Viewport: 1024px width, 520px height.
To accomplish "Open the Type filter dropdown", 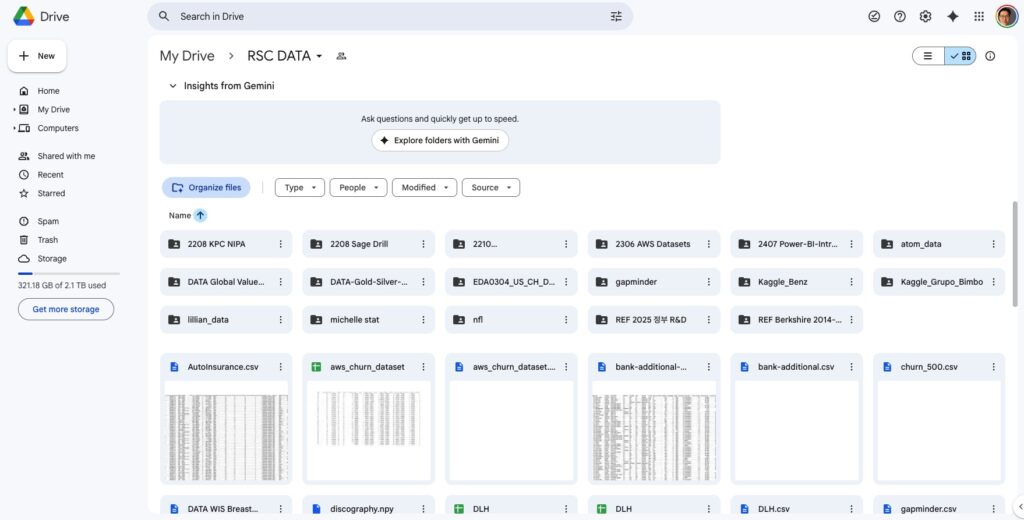I will click(x=300, y=188).
